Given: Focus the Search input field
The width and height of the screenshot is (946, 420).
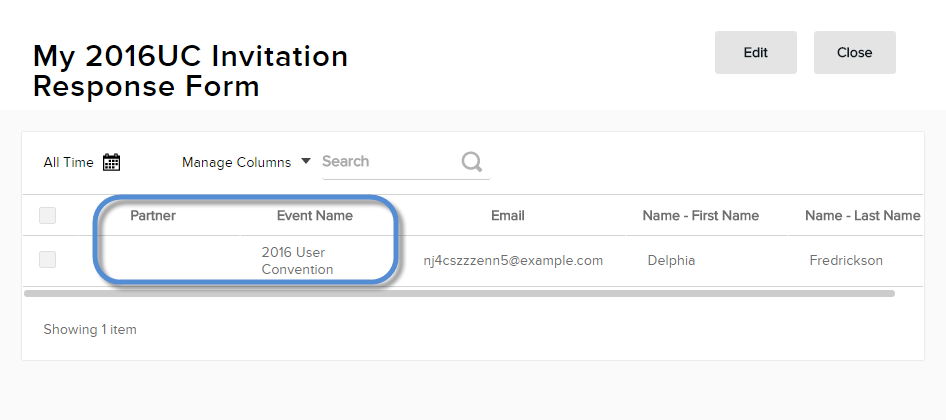Looking at the screenshot, I should pyautogui.click(x=388, y=162).
